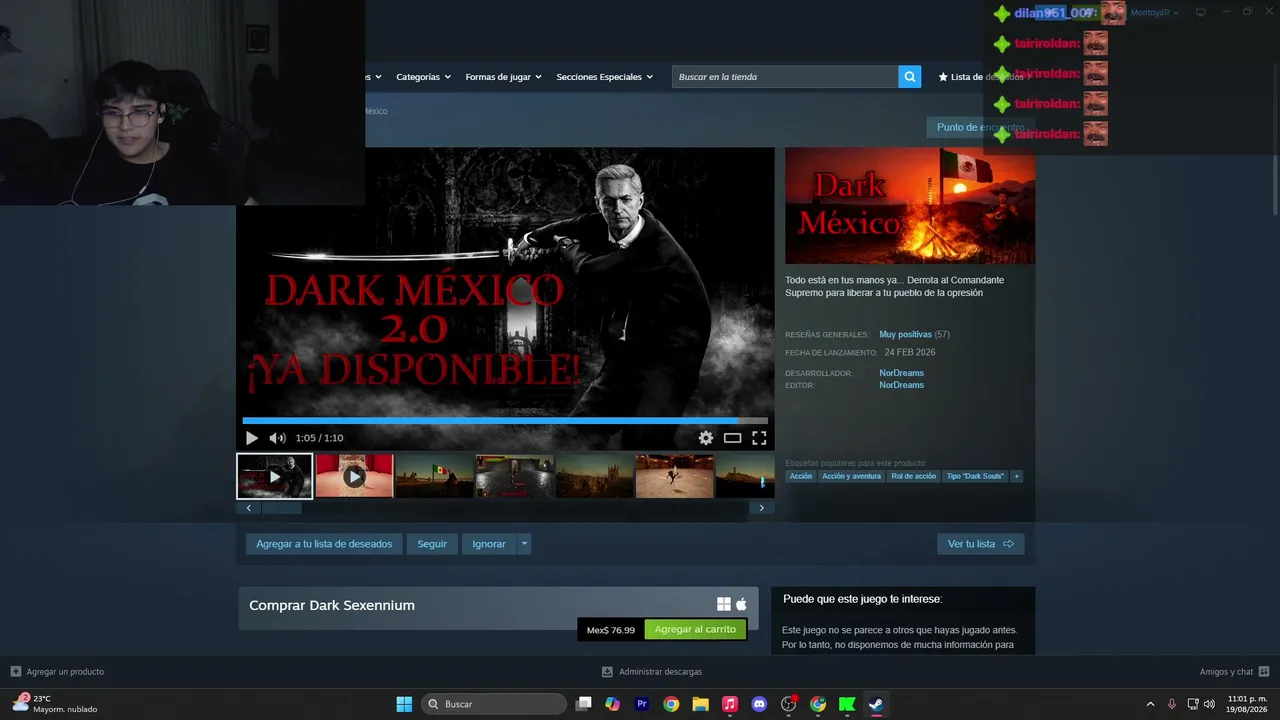The height and width of the screenshot is (720, 1280).
Task: Select the Rol de acción tag
Action: point(914,476)
